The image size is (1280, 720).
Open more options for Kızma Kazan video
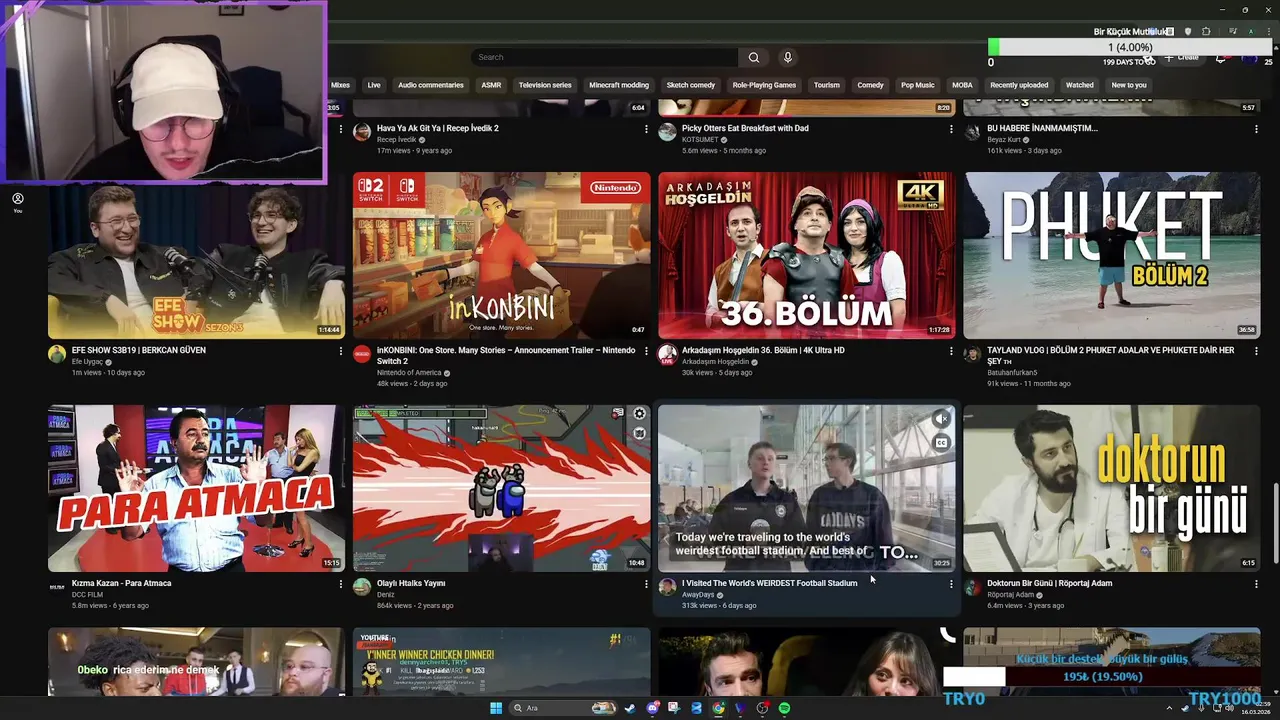[341, 584]
